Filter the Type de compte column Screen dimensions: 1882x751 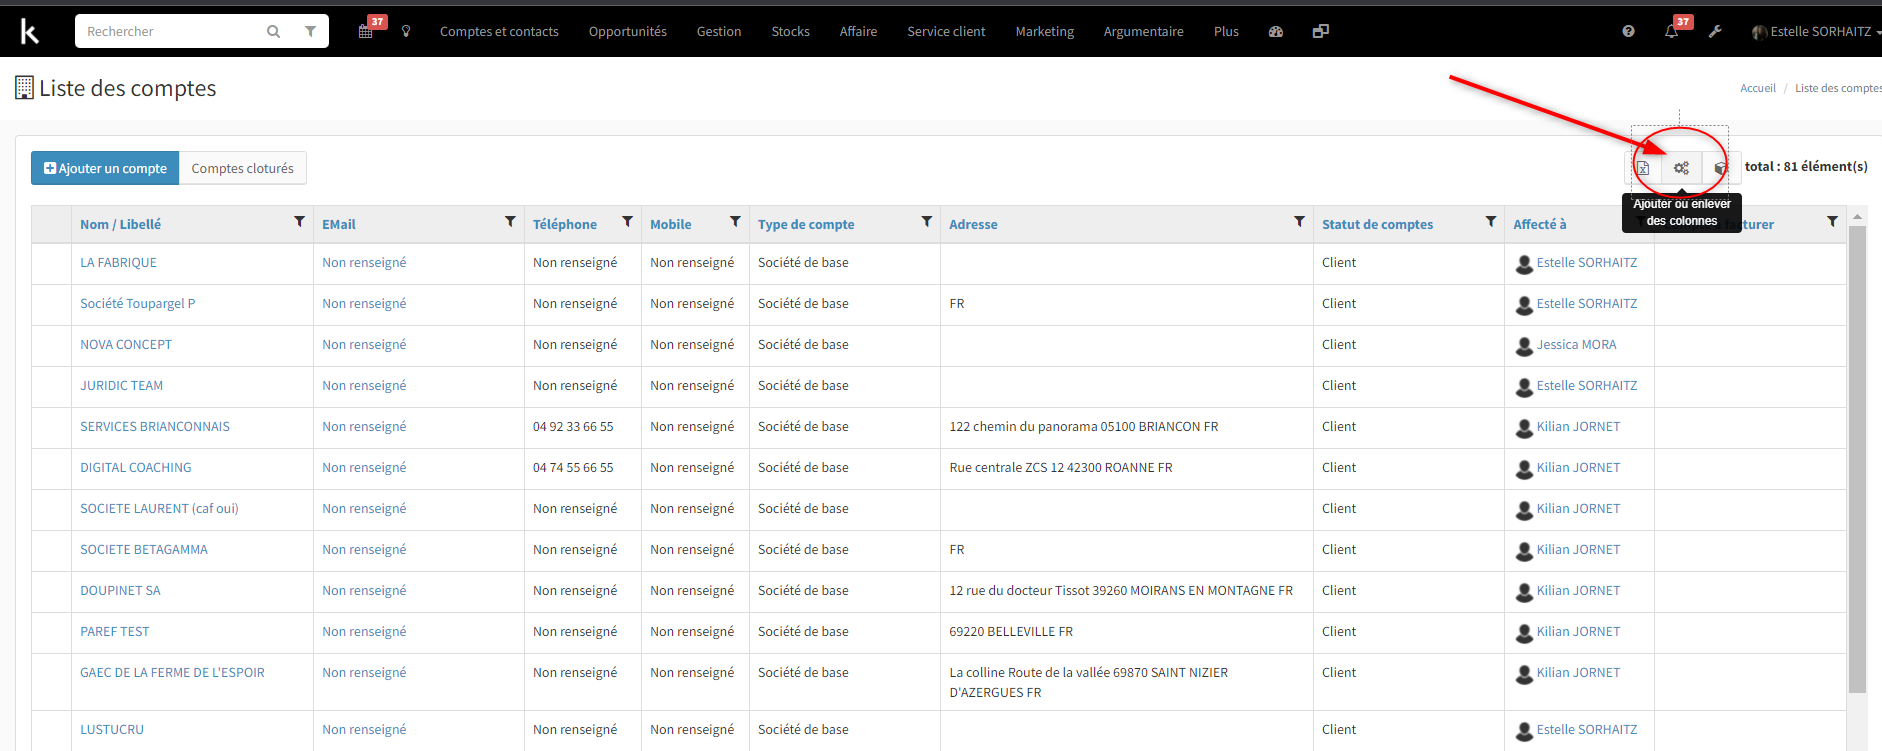926,222
